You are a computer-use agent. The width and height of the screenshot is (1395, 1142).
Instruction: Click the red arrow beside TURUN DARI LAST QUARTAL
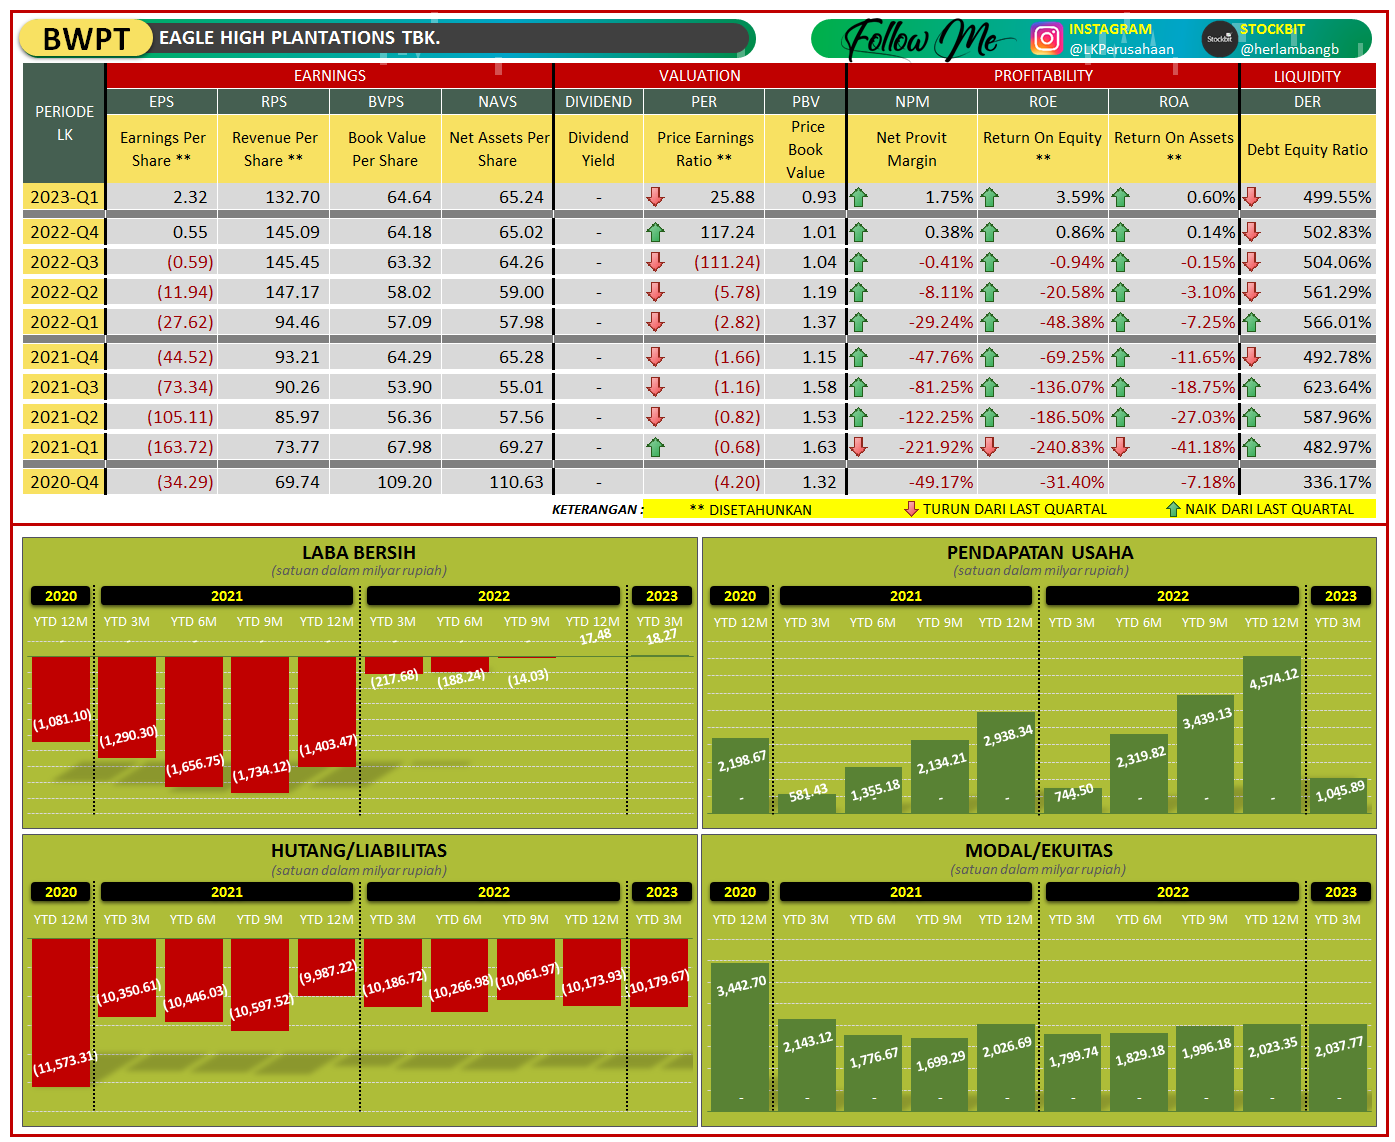(x=911, y=509)
